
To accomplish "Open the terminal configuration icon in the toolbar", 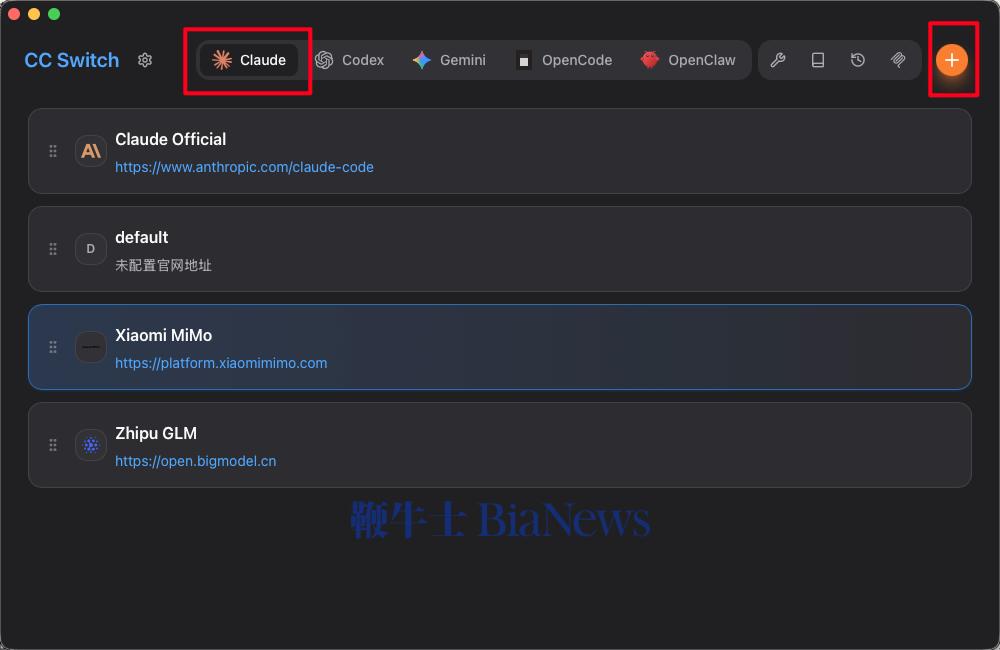I will pos(818,60).
